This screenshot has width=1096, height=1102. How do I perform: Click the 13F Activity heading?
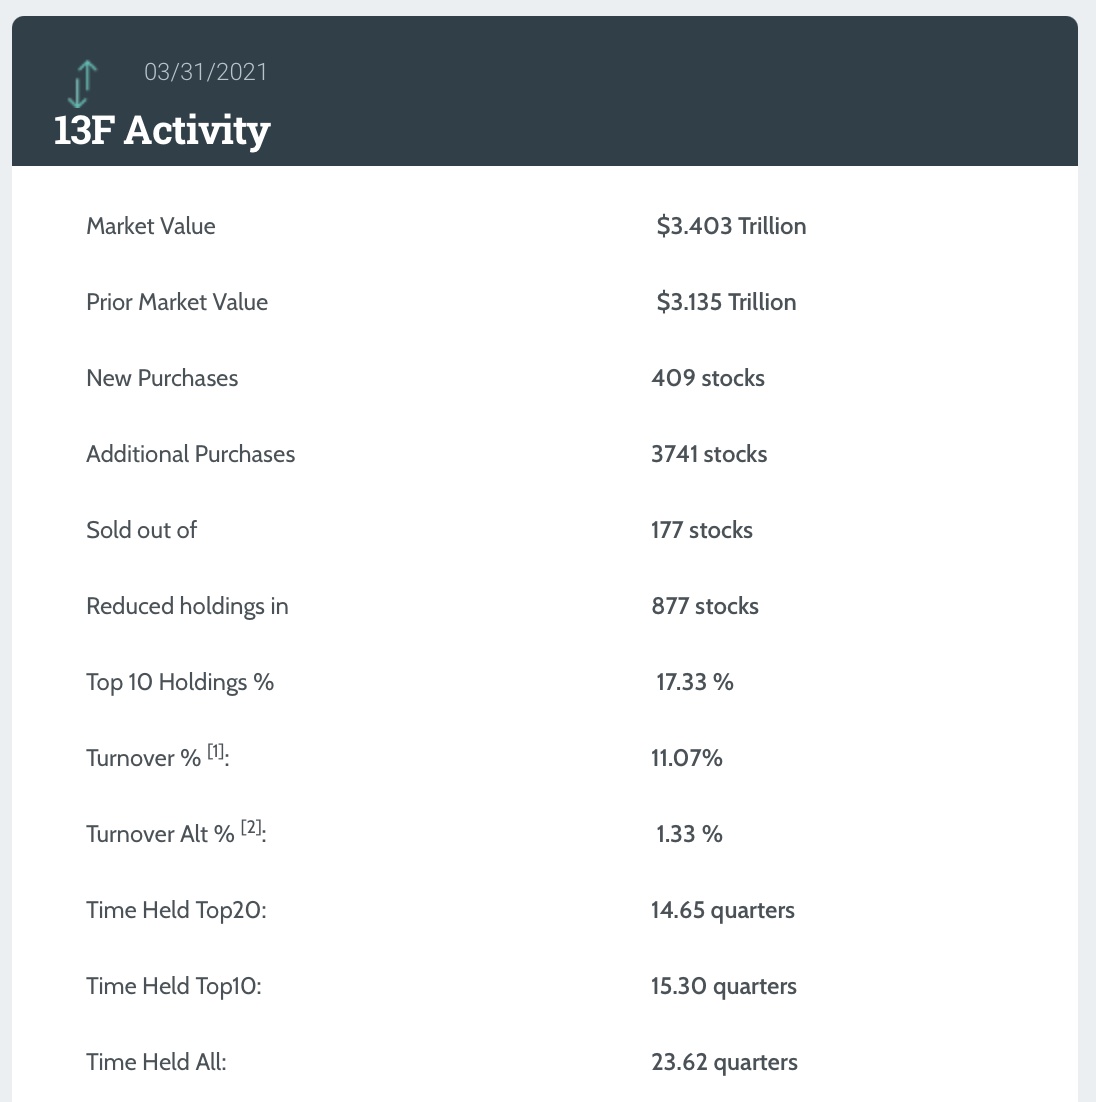(x=162, y=131)
